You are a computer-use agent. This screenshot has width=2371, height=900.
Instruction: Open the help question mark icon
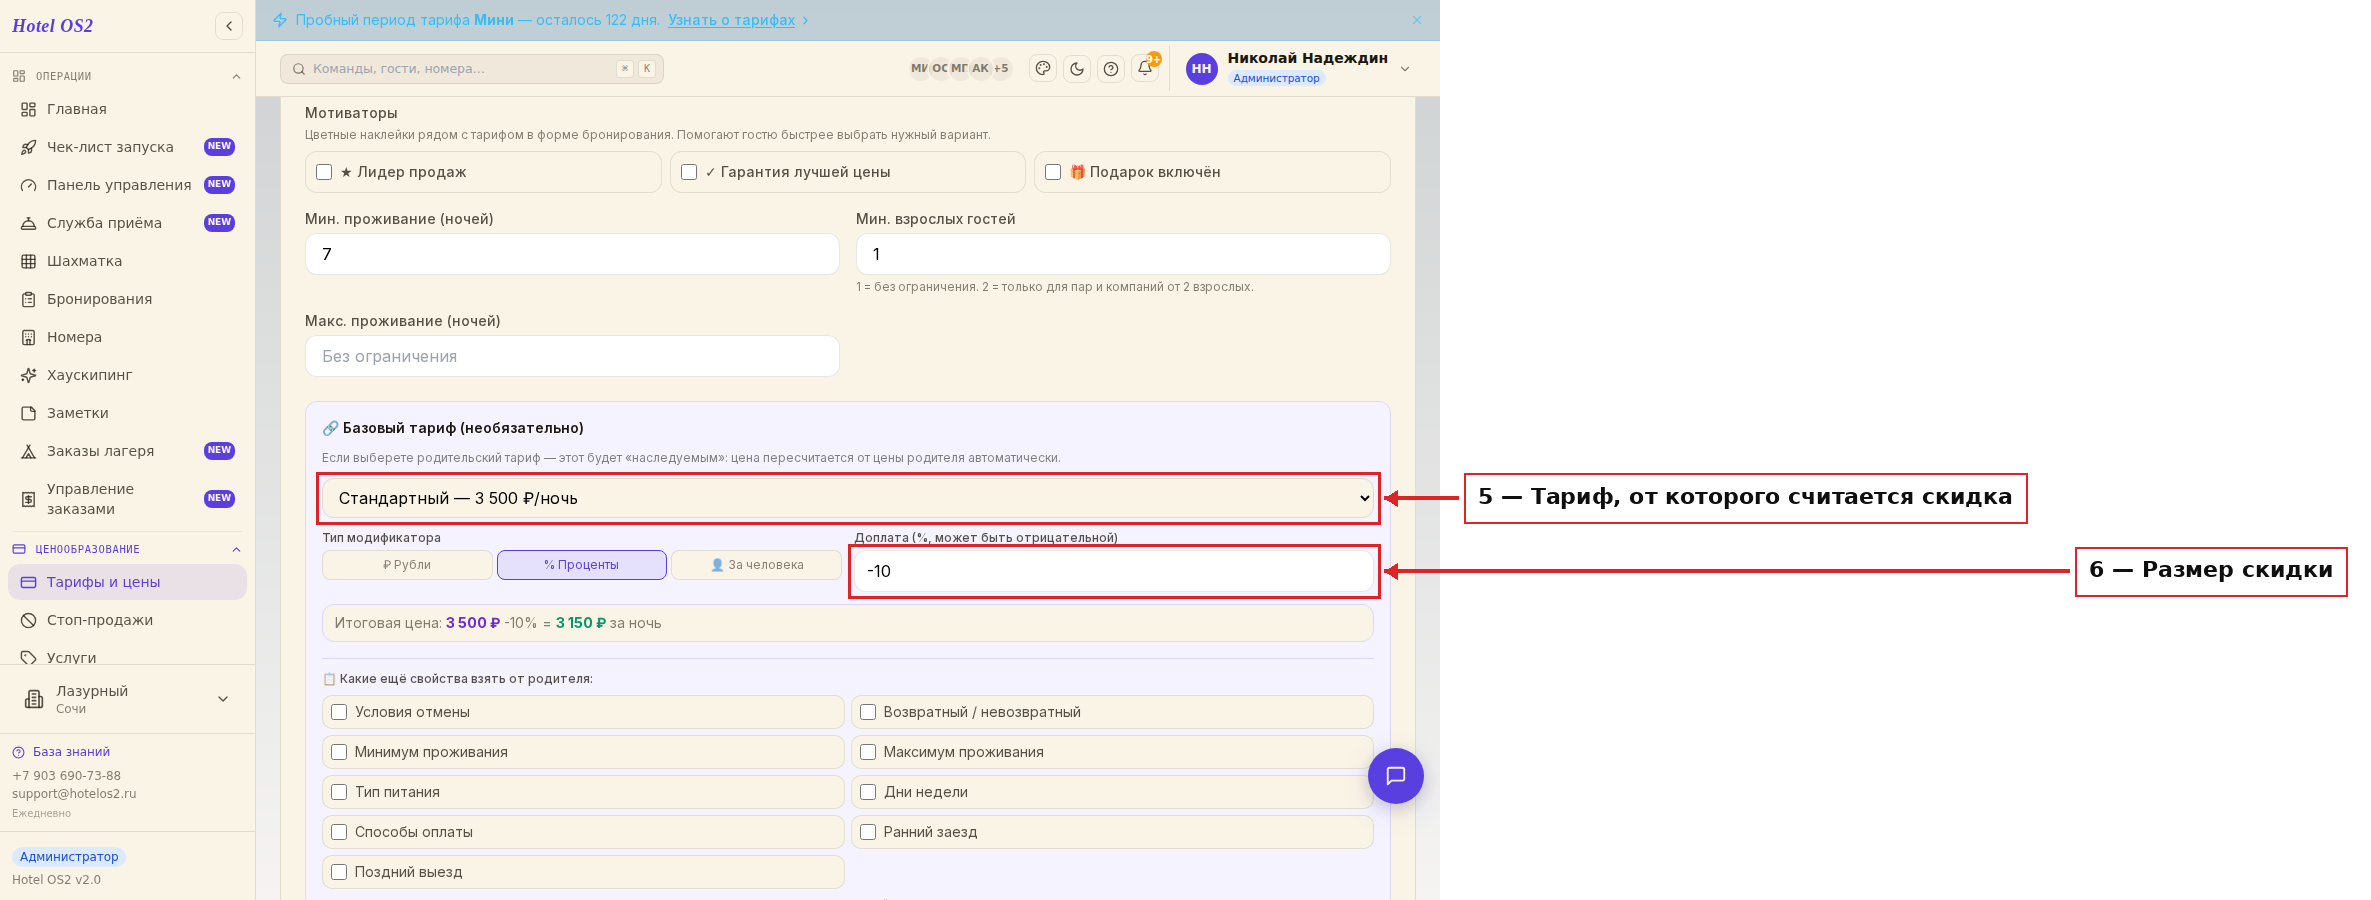[x=1111, y=69]
